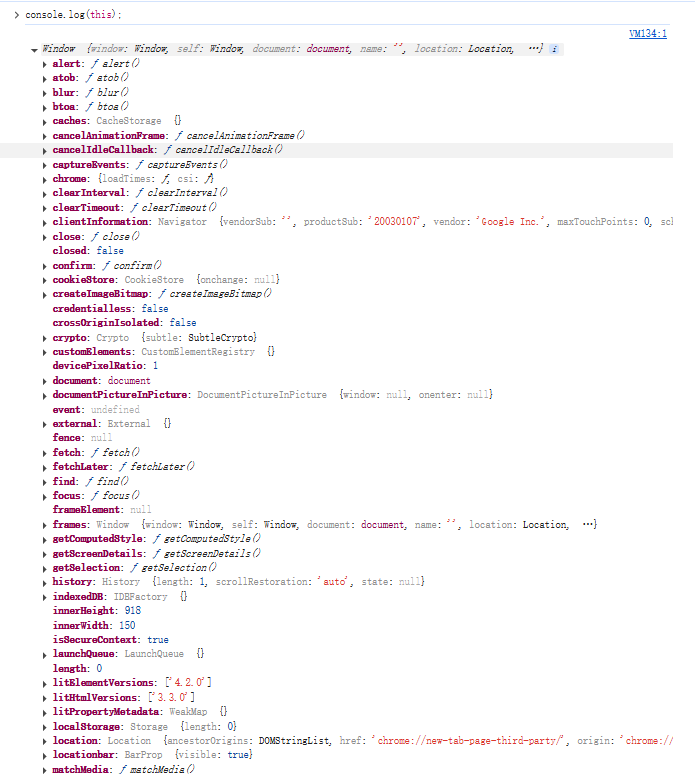Expand the litElementVersions array
695x774 pixels.
[45, 683]
